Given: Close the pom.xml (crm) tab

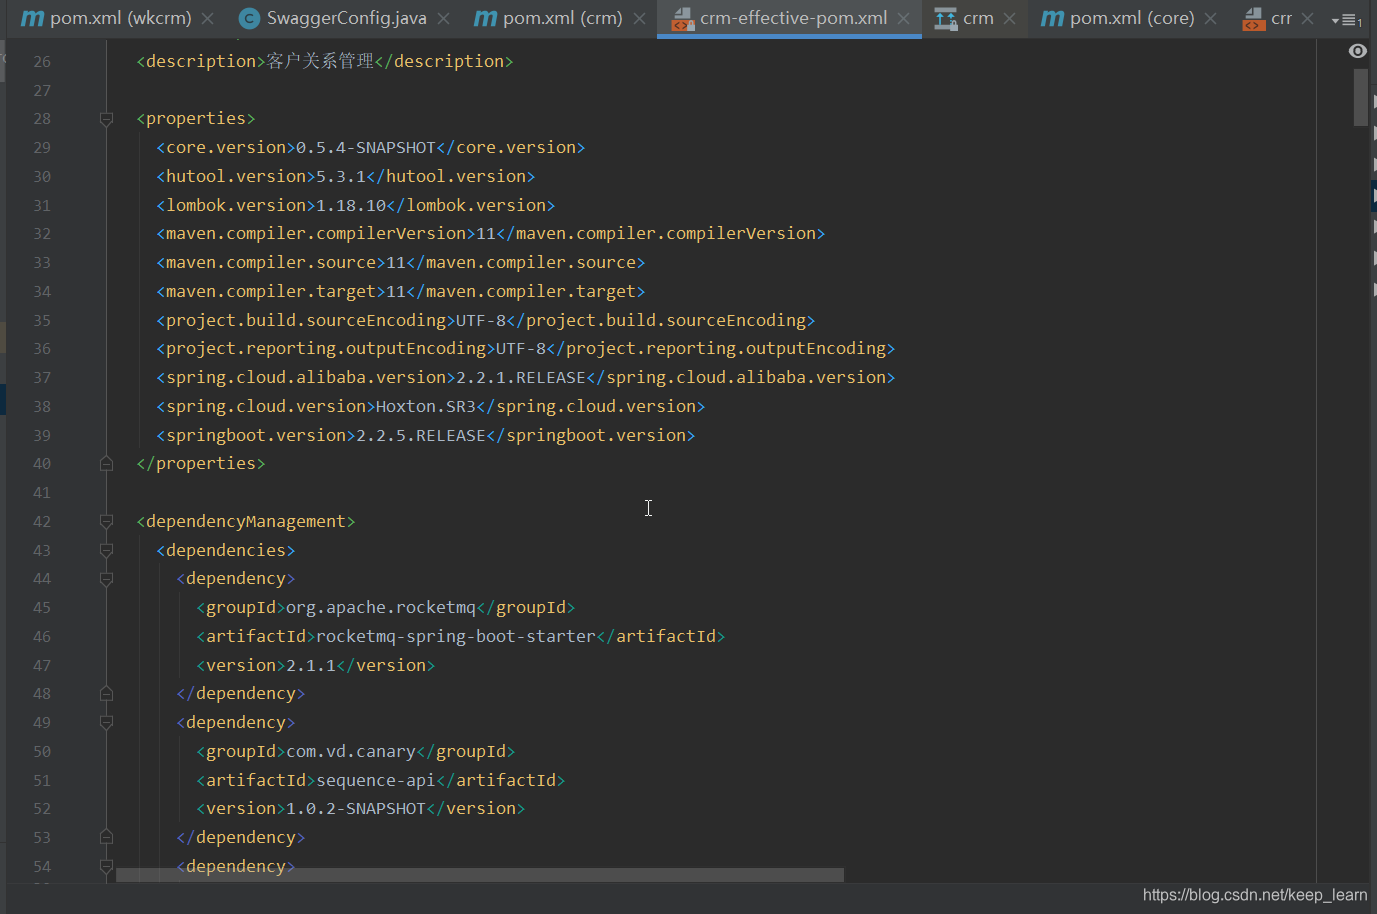Looking at the screenshot, I should [x=639, y=18].
